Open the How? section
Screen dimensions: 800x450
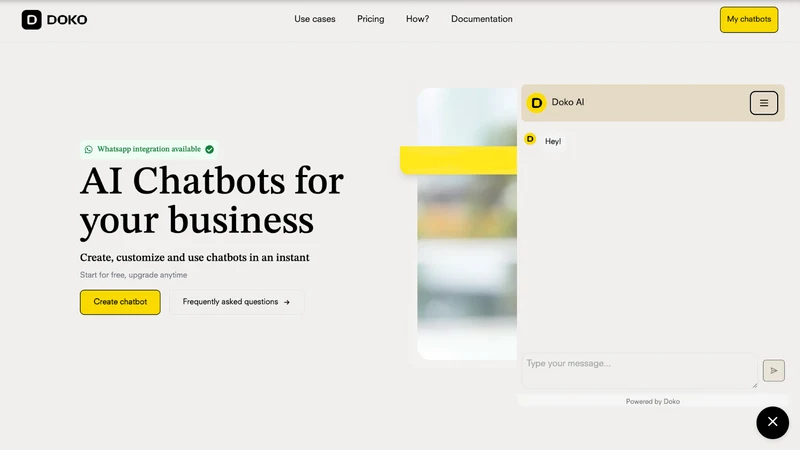(417, 19)
